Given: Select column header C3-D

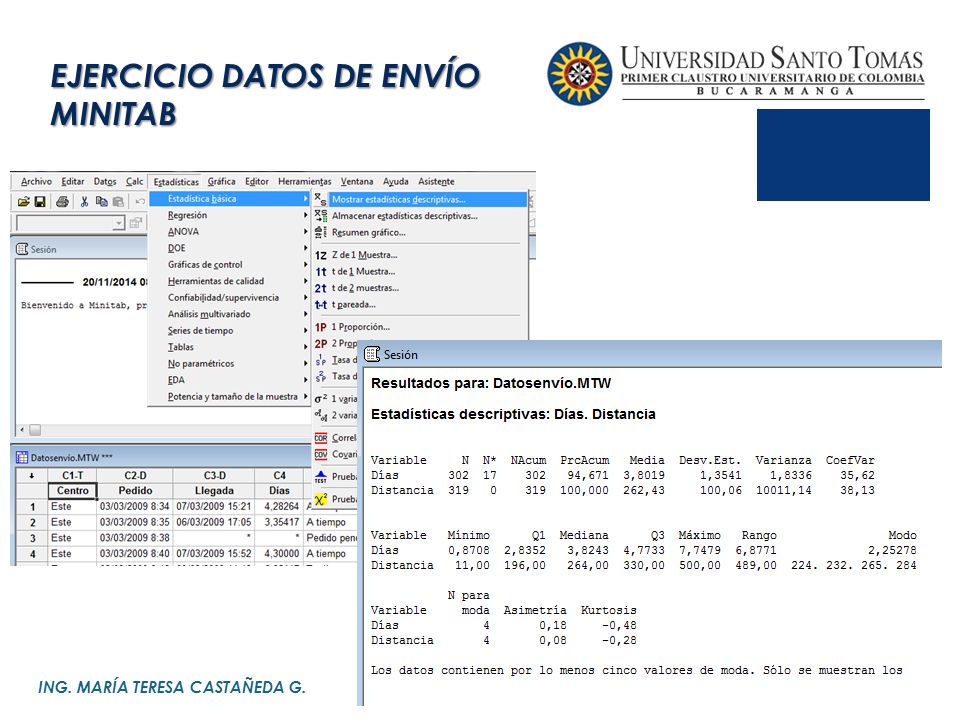Looking at the screenshot, I should tap(214, 476).
